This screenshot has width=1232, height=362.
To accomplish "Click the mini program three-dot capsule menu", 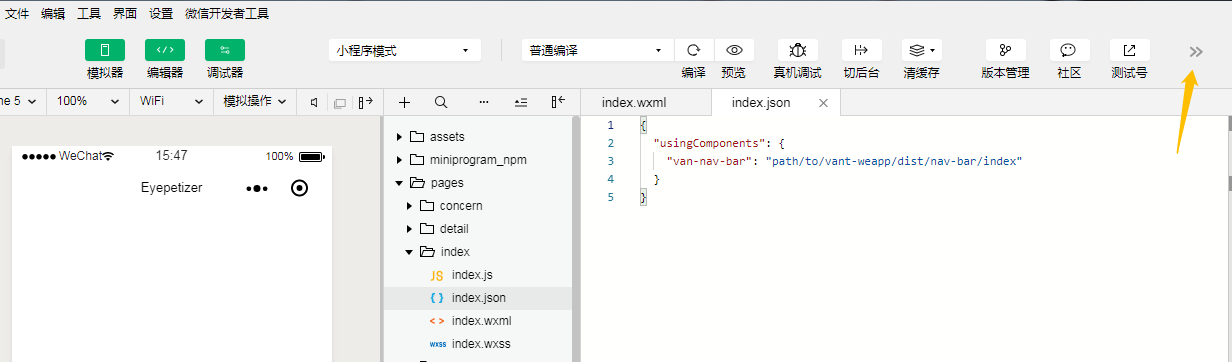I will [257, 188].
